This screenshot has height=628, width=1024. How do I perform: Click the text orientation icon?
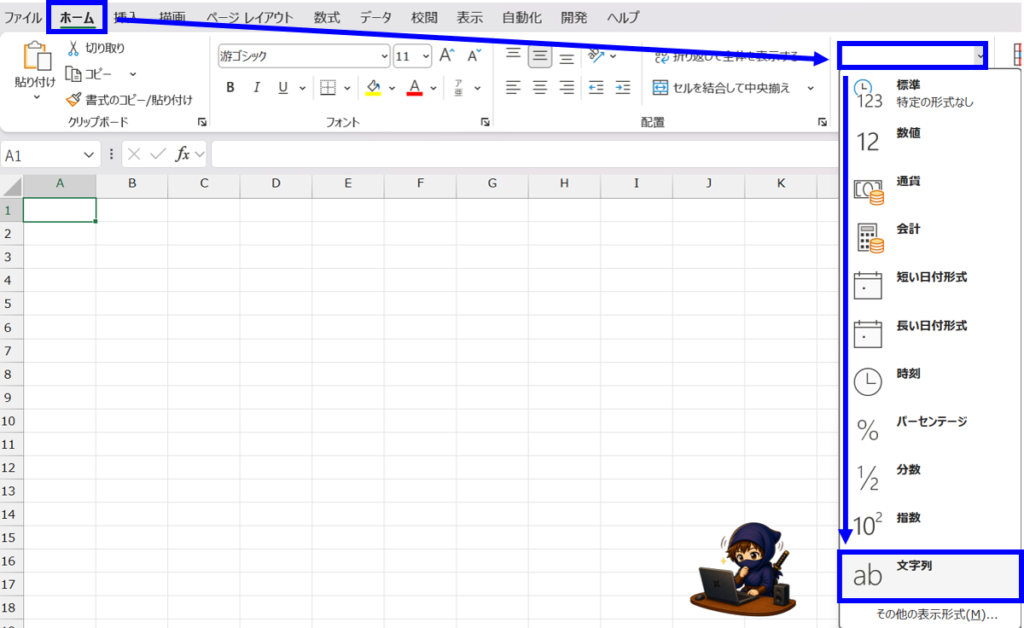point(596,56)
